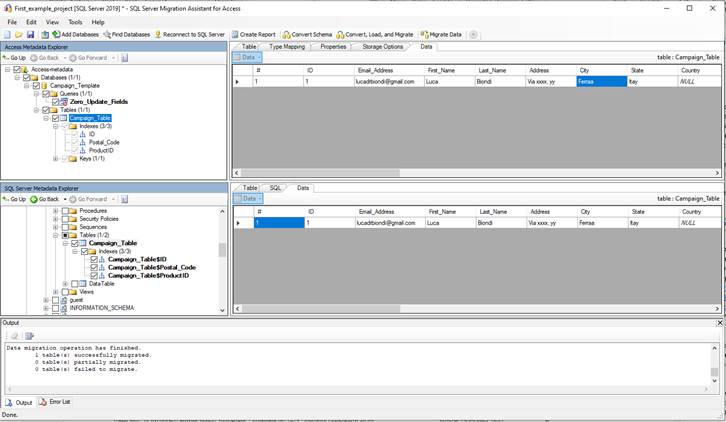The height and width of the screenshot is (422, 726).
Task: Collapse the Indexes (3/3) node in Access tree
Action: tap(56, 126)
